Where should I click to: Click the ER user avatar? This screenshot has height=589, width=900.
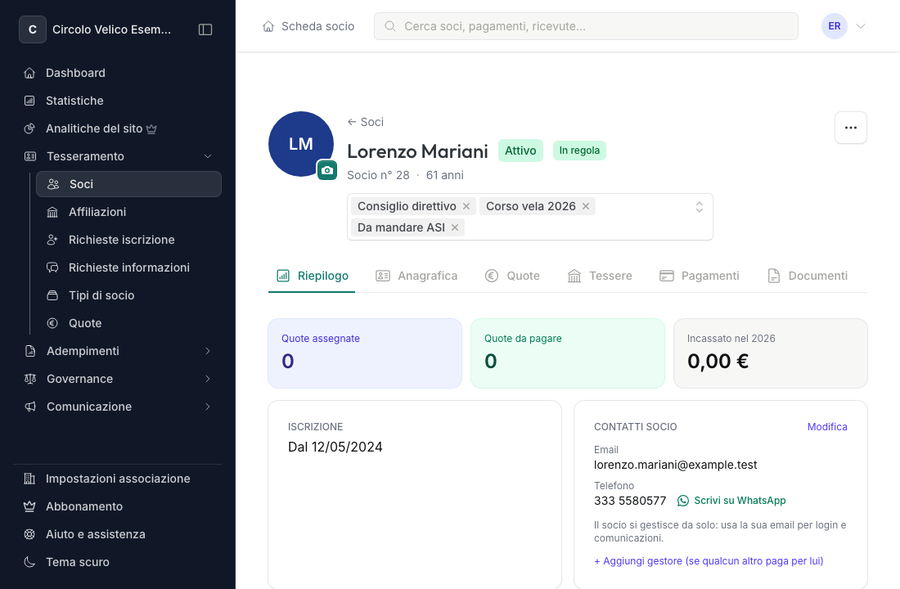(x=835, y=26)
